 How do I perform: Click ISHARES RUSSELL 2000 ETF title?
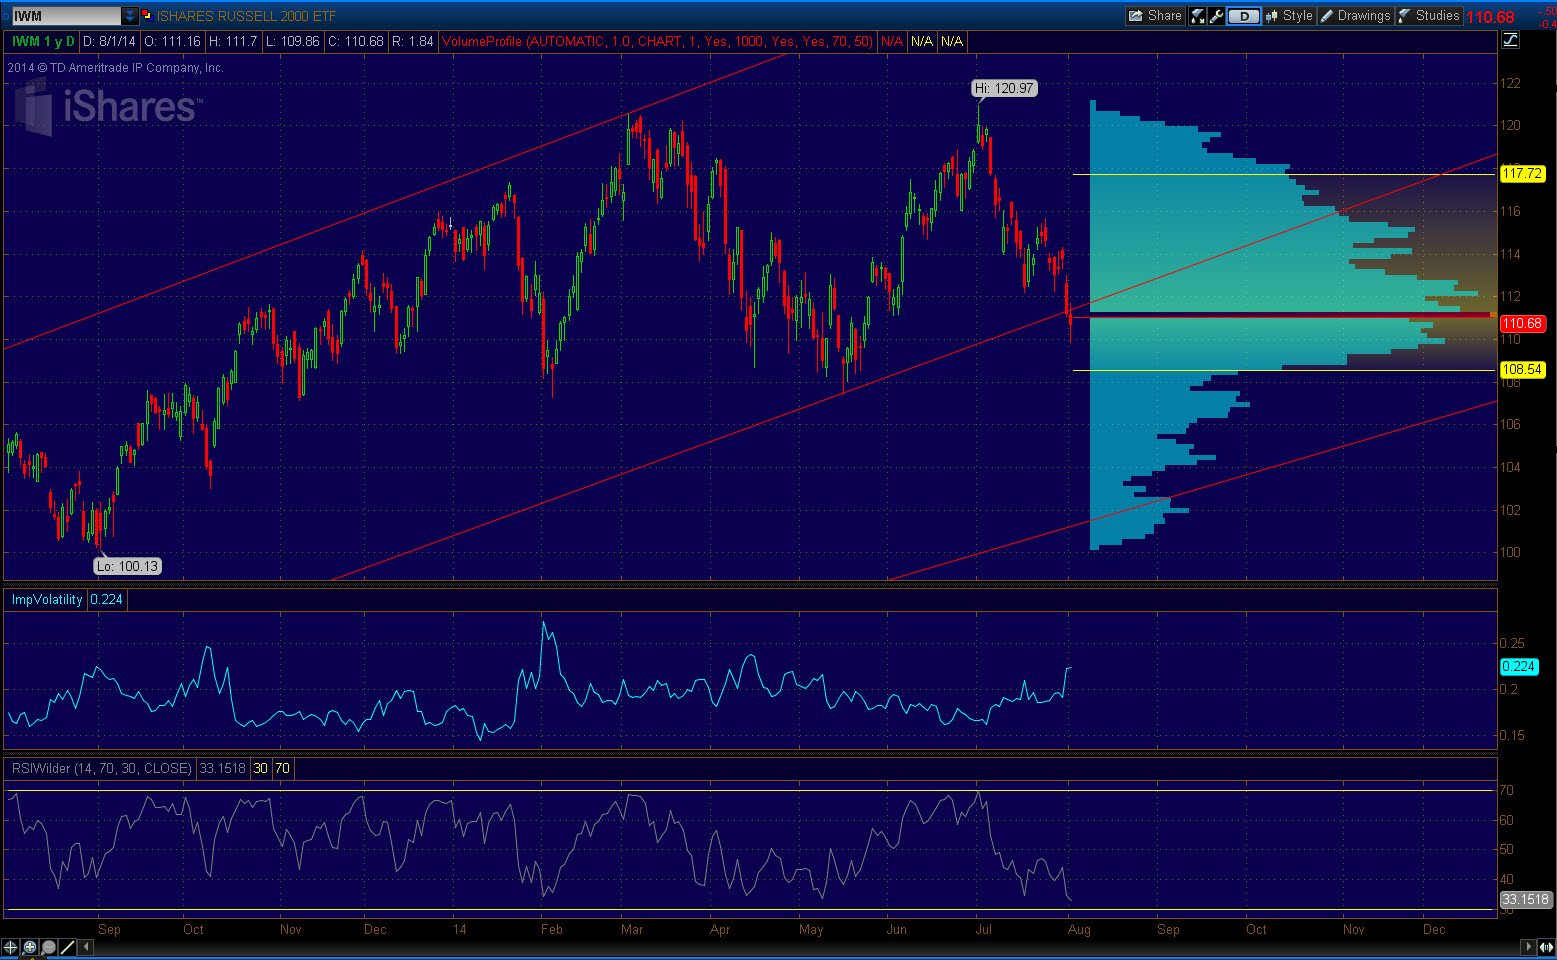coord(246,16)
